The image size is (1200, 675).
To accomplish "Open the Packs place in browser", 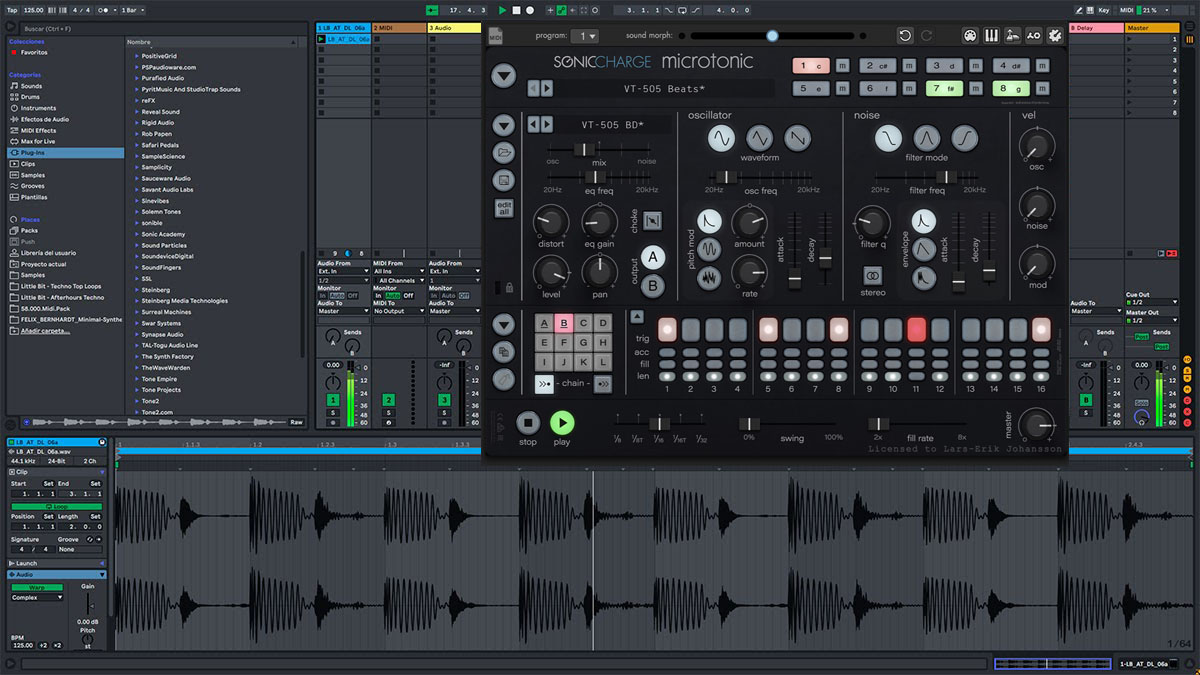I will pyautogui.click(x=29, y=230).
